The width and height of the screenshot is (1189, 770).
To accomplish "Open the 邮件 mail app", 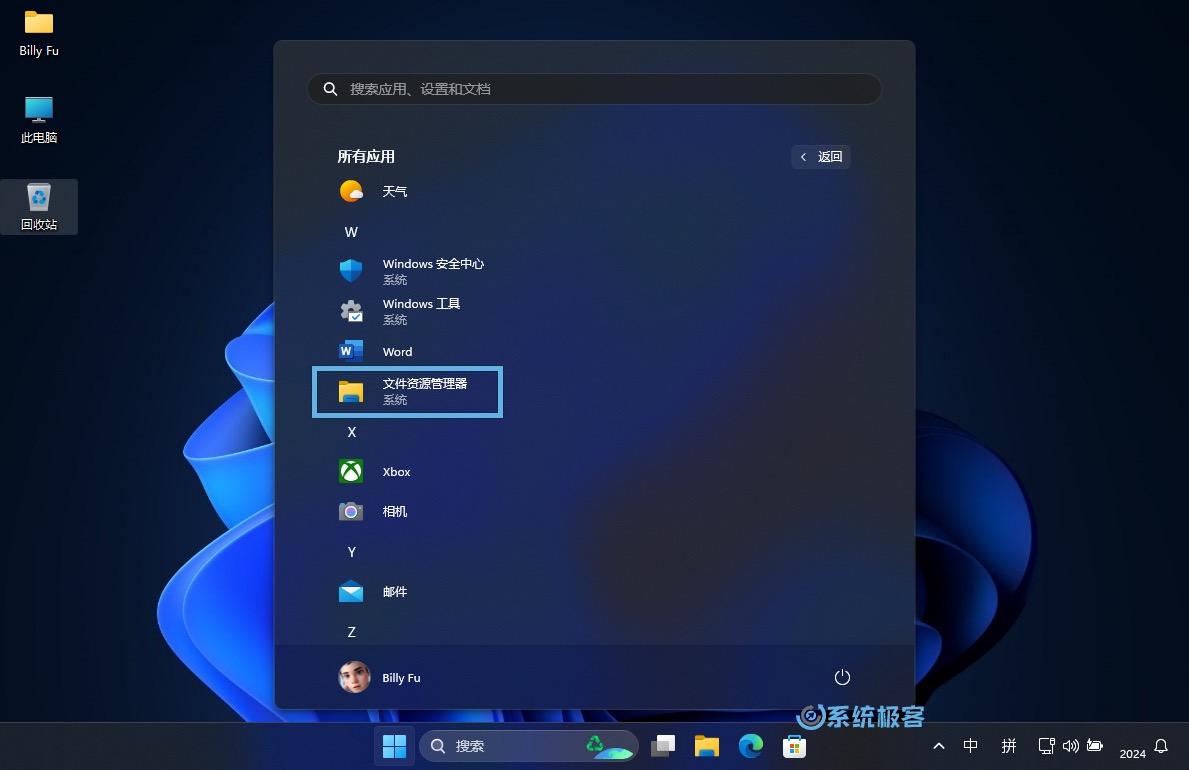I will tap(395, 591).
